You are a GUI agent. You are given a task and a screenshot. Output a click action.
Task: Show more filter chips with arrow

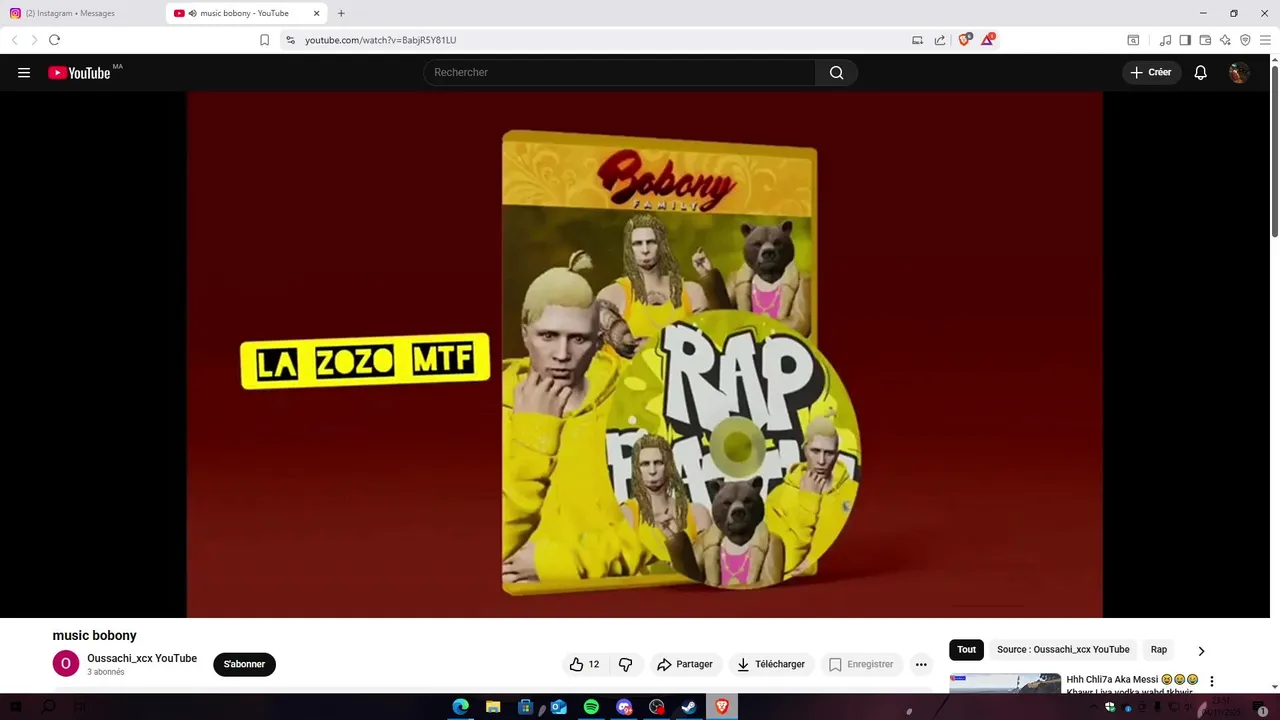tap(1201, 650)
